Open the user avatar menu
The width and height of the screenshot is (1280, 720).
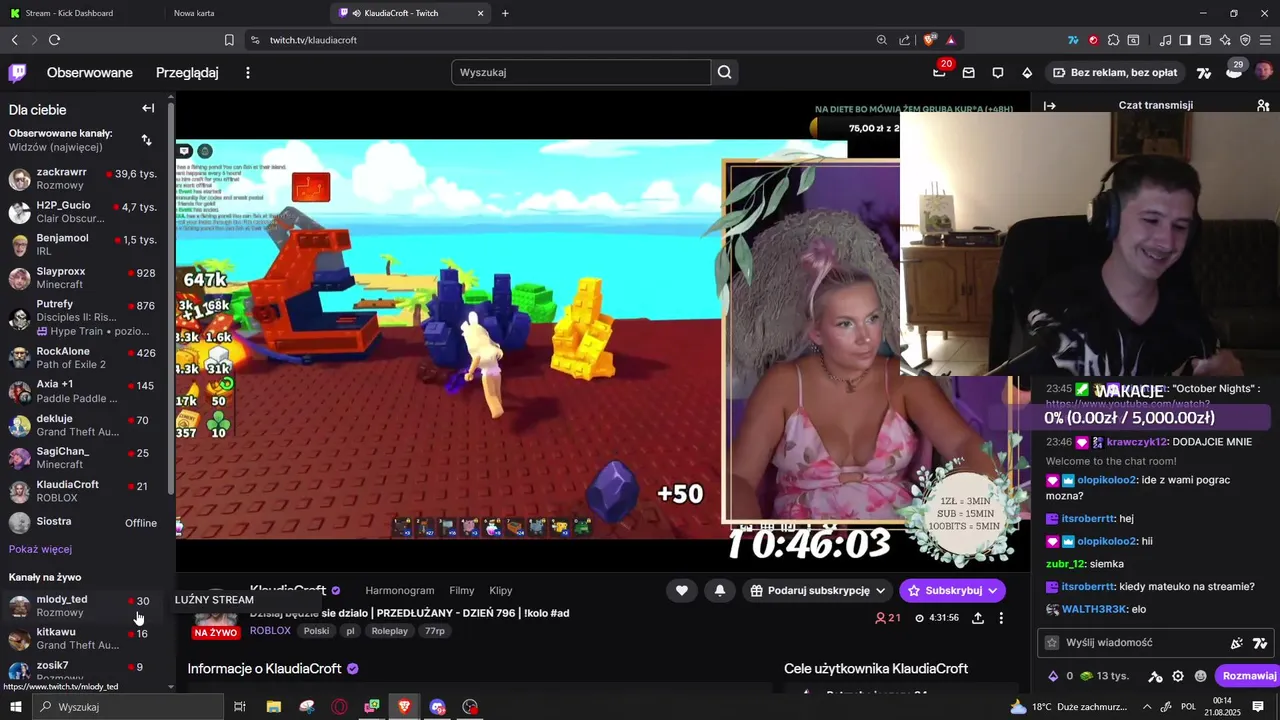coord(1264,72)
